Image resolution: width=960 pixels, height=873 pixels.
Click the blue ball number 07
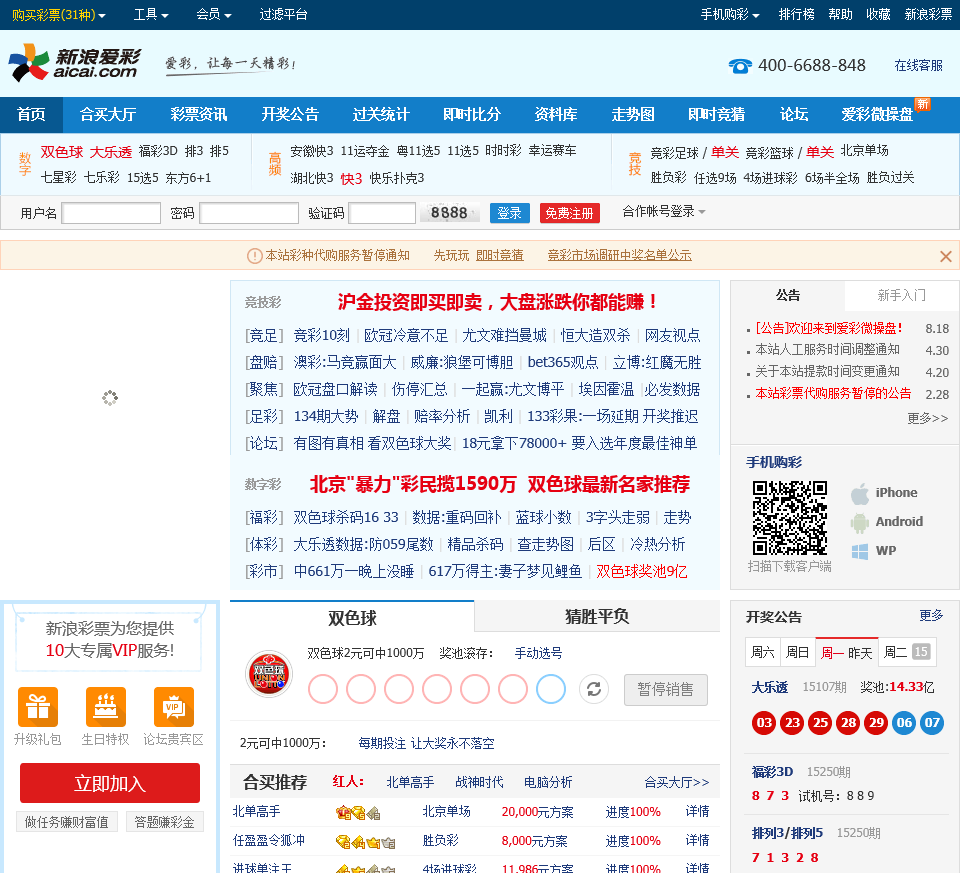(932, 723)
